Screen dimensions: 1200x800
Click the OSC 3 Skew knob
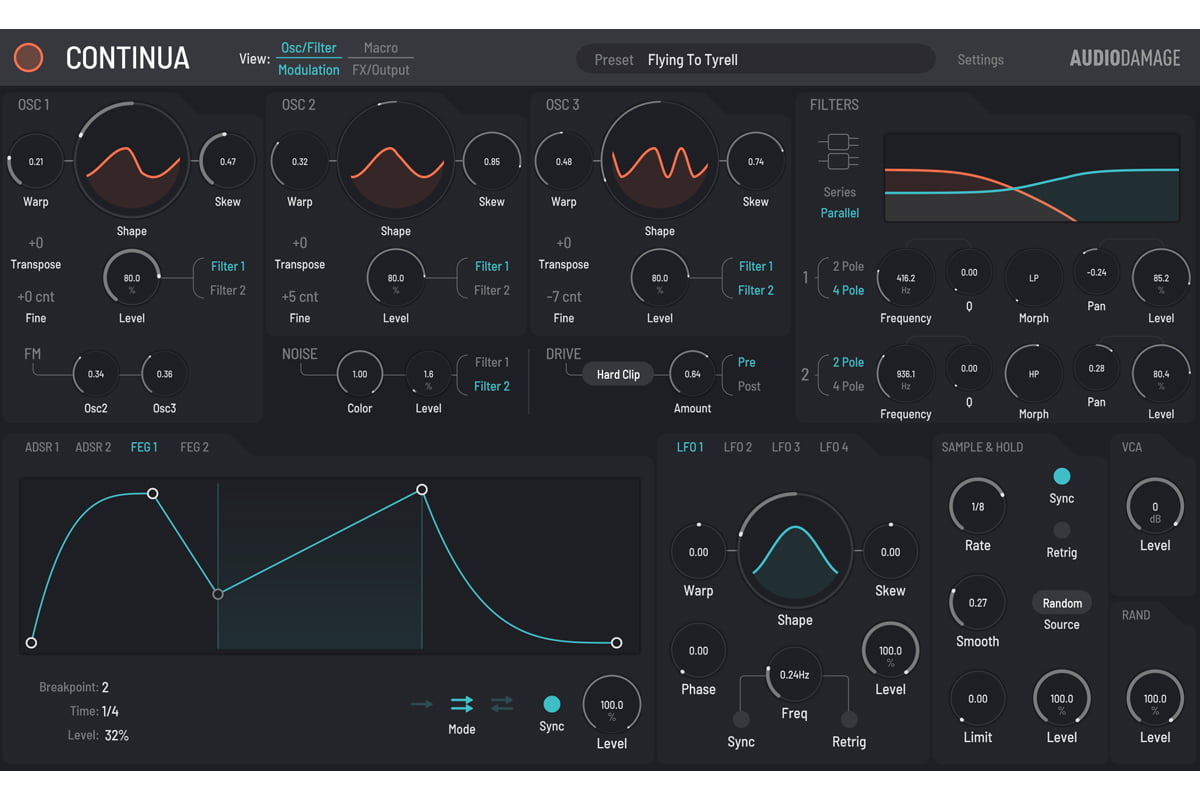[x=756, y=161]
